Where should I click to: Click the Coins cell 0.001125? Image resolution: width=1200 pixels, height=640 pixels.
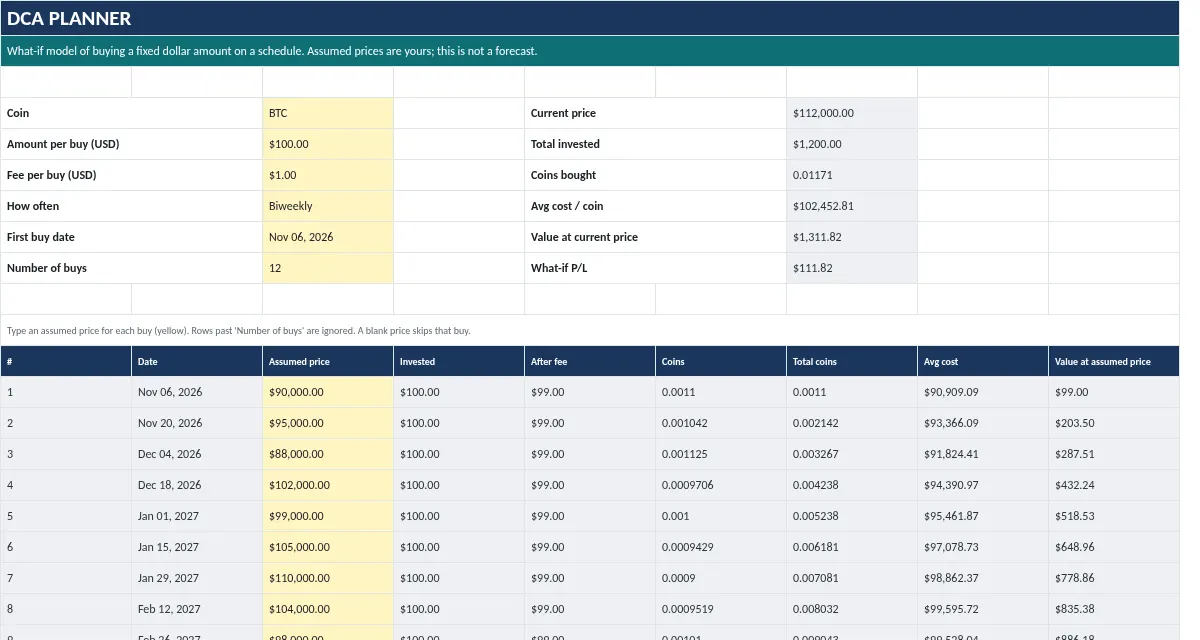[721, 454]
